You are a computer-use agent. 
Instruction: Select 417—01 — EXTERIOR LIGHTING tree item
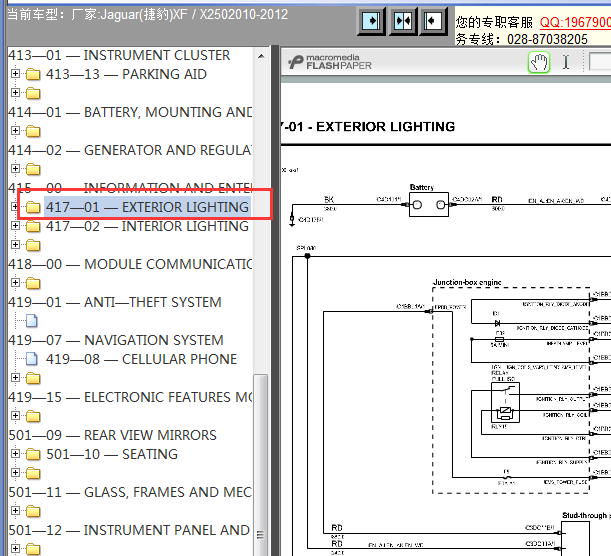click(147, 207)
